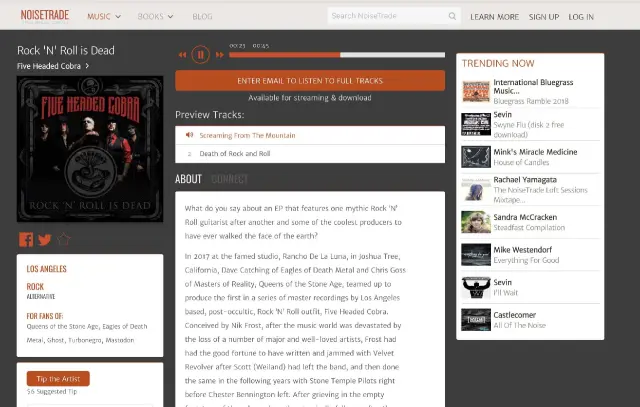Viewport: 640px width, 407px height.
Task: Open the Learn More page
Action: [494, 17]
